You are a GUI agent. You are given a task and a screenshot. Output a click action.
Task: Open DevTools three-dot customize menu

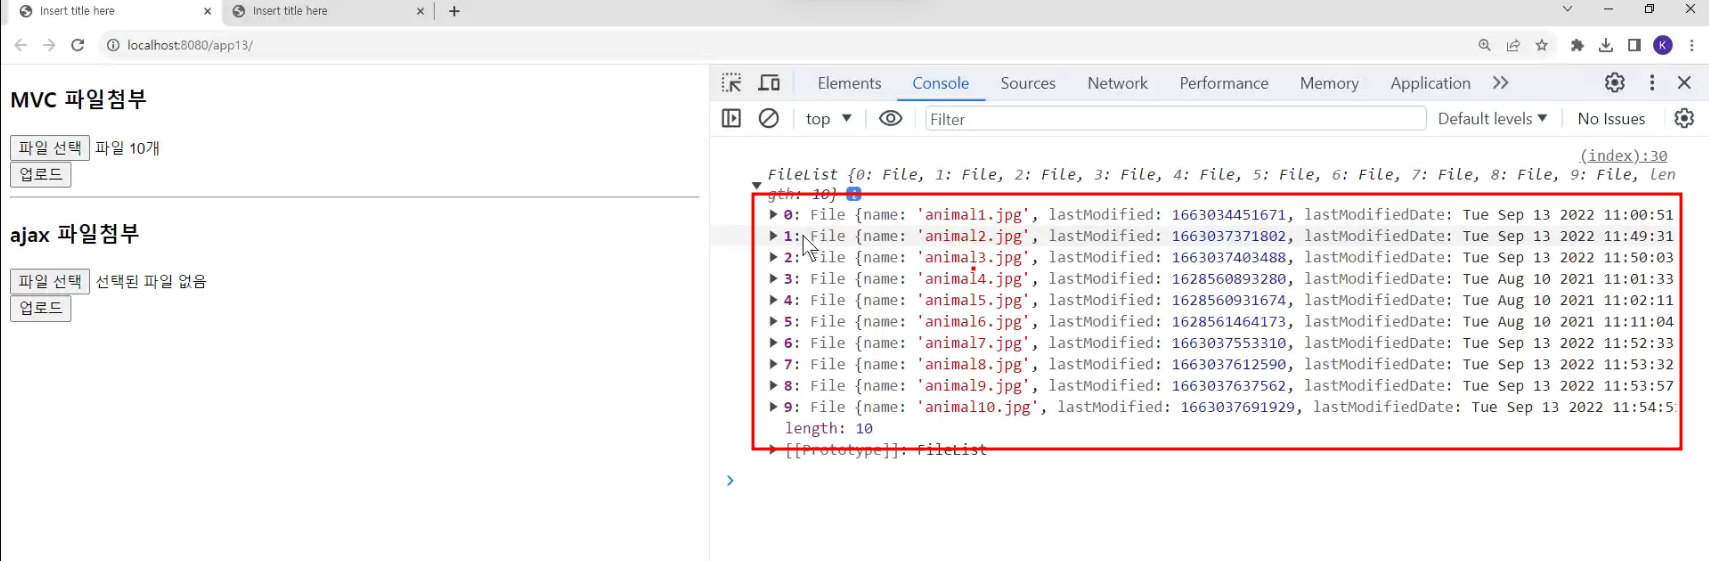1652,83
